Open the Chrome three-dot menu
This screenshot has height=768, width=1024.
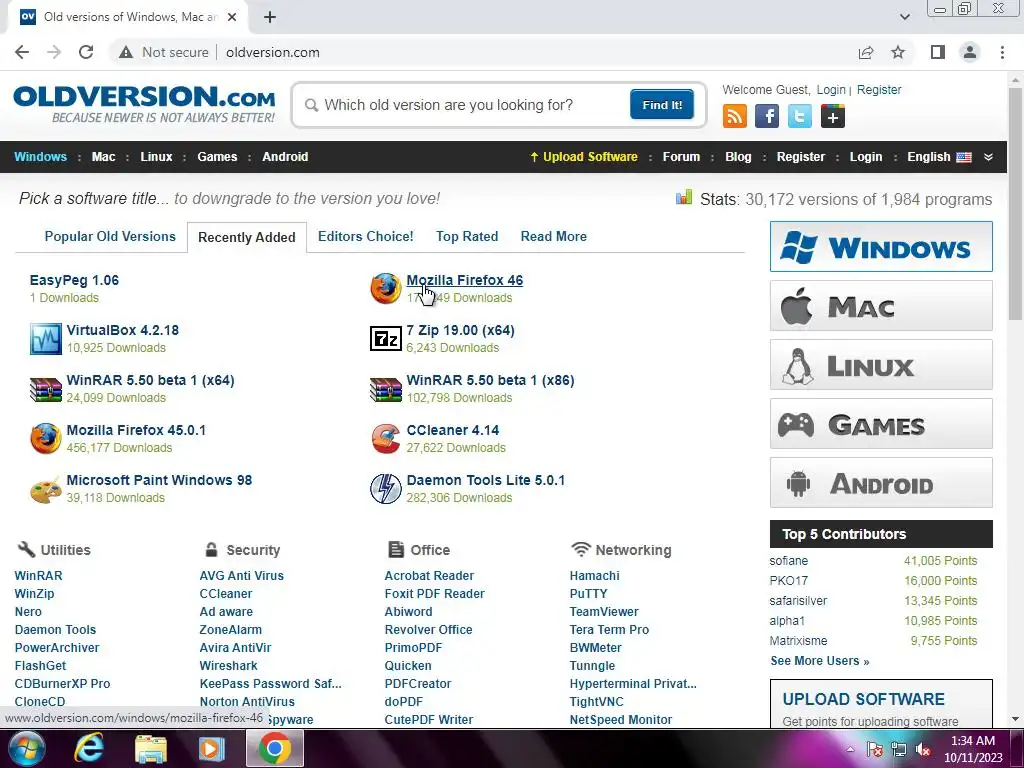pos(1002,52)
